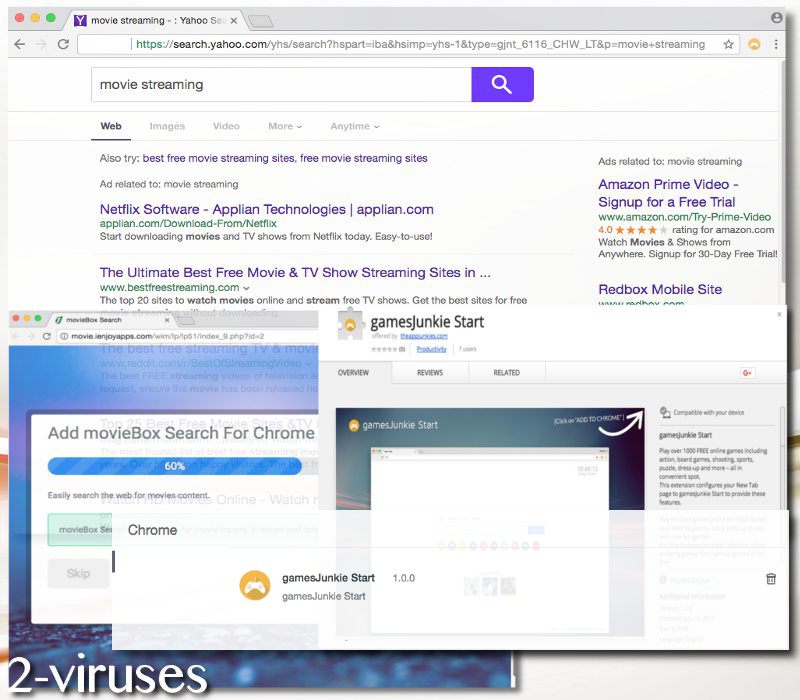Close the movieBox Search tab
800x700 pixels.
[167, 320]
